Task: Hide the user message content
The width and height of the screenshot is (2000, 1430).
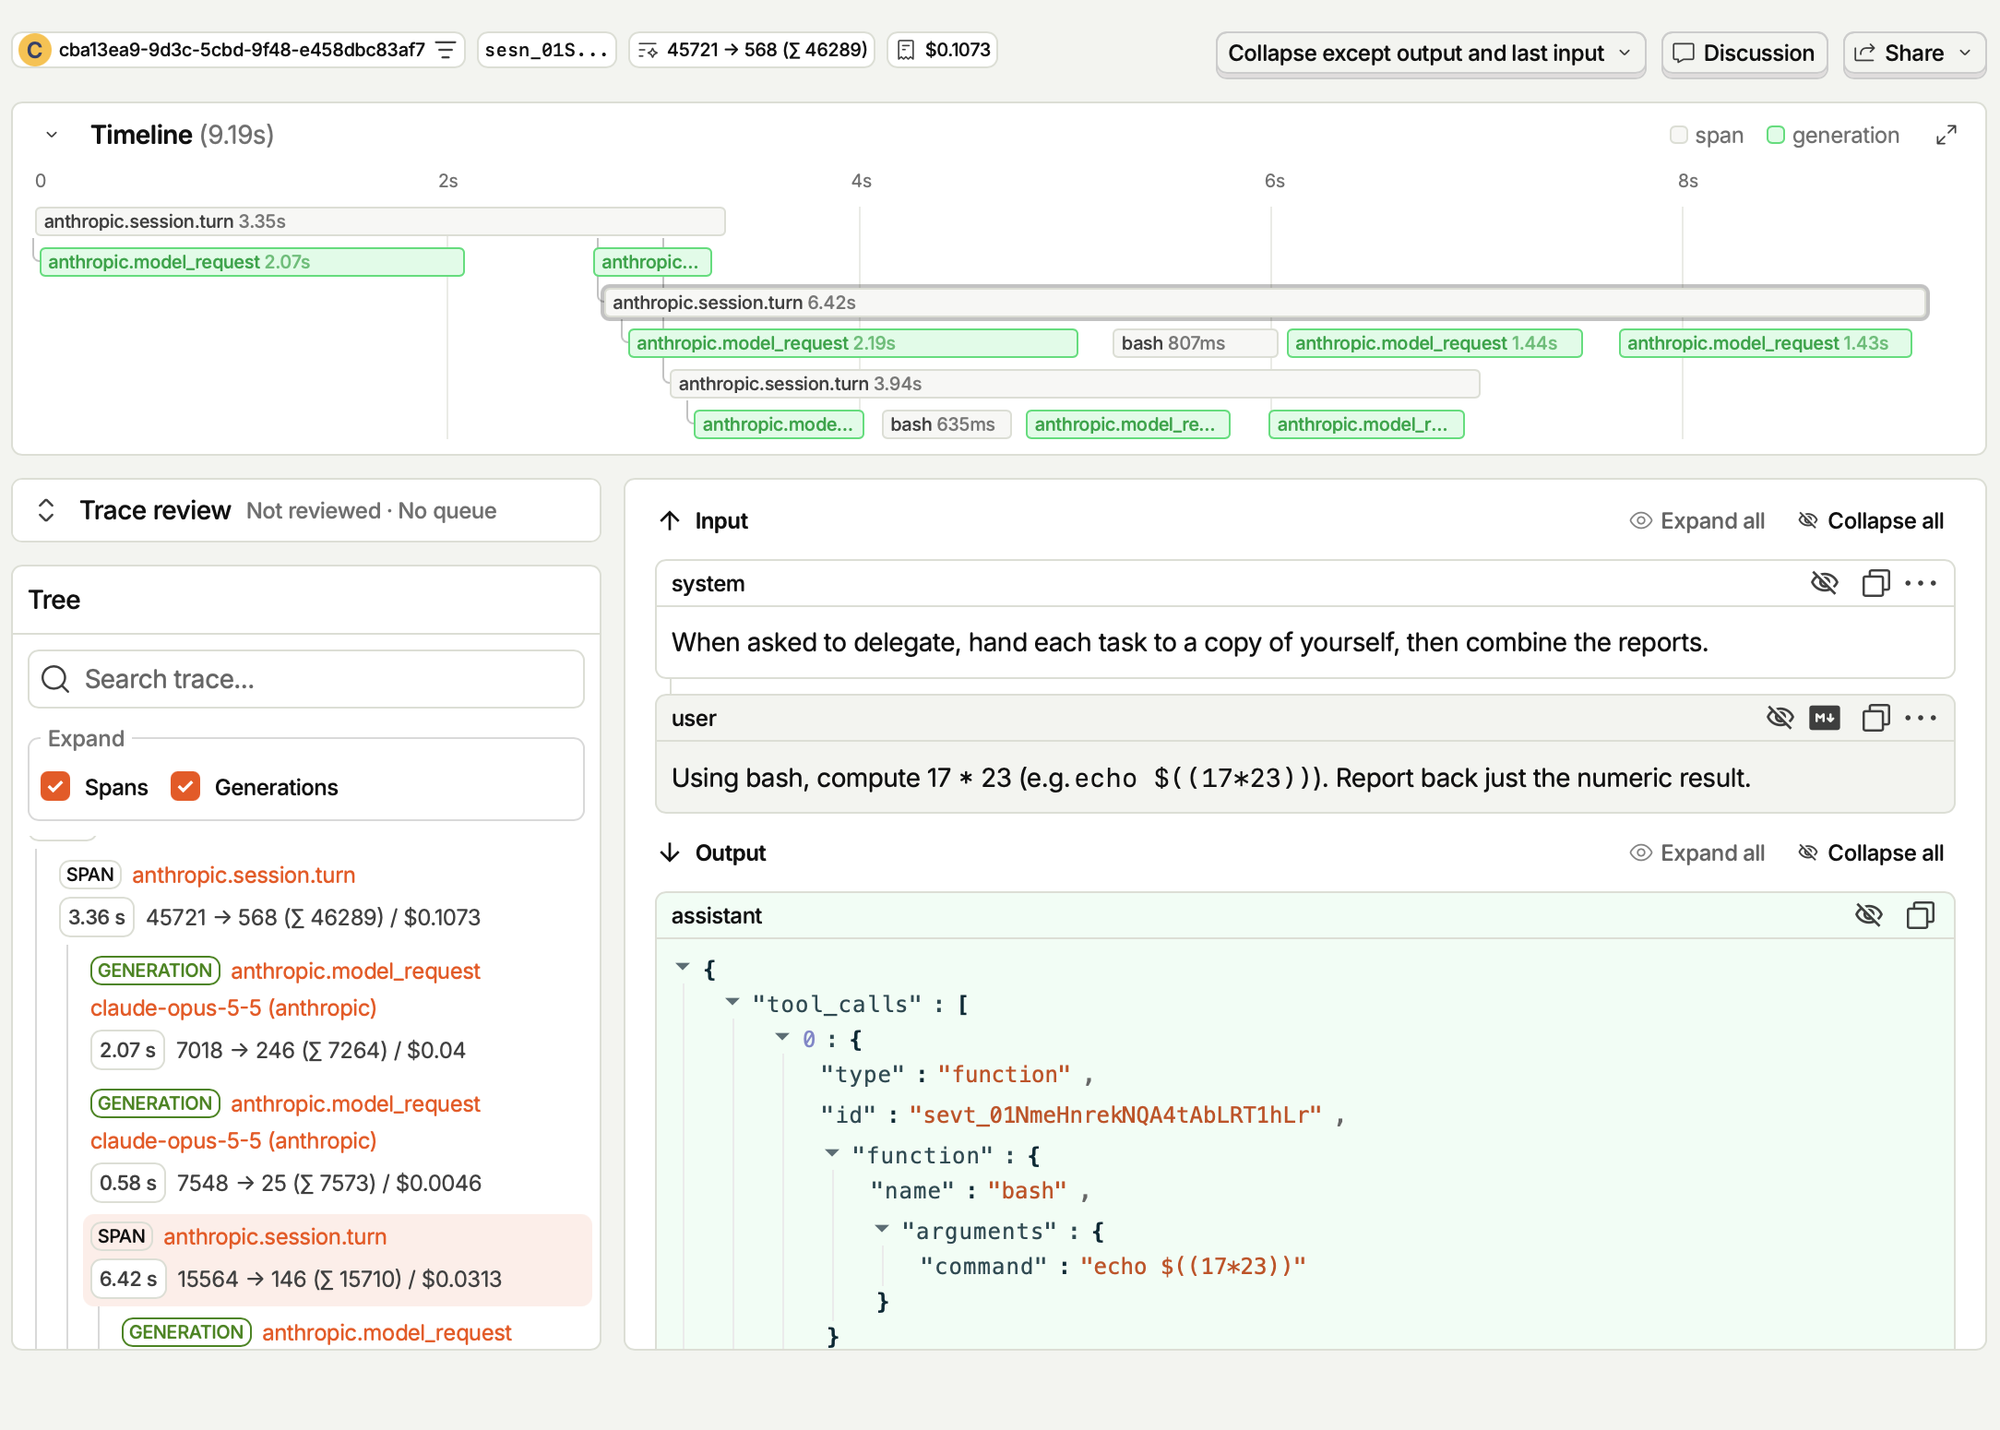Action: pyautogui.click(x=1780, y=718)
